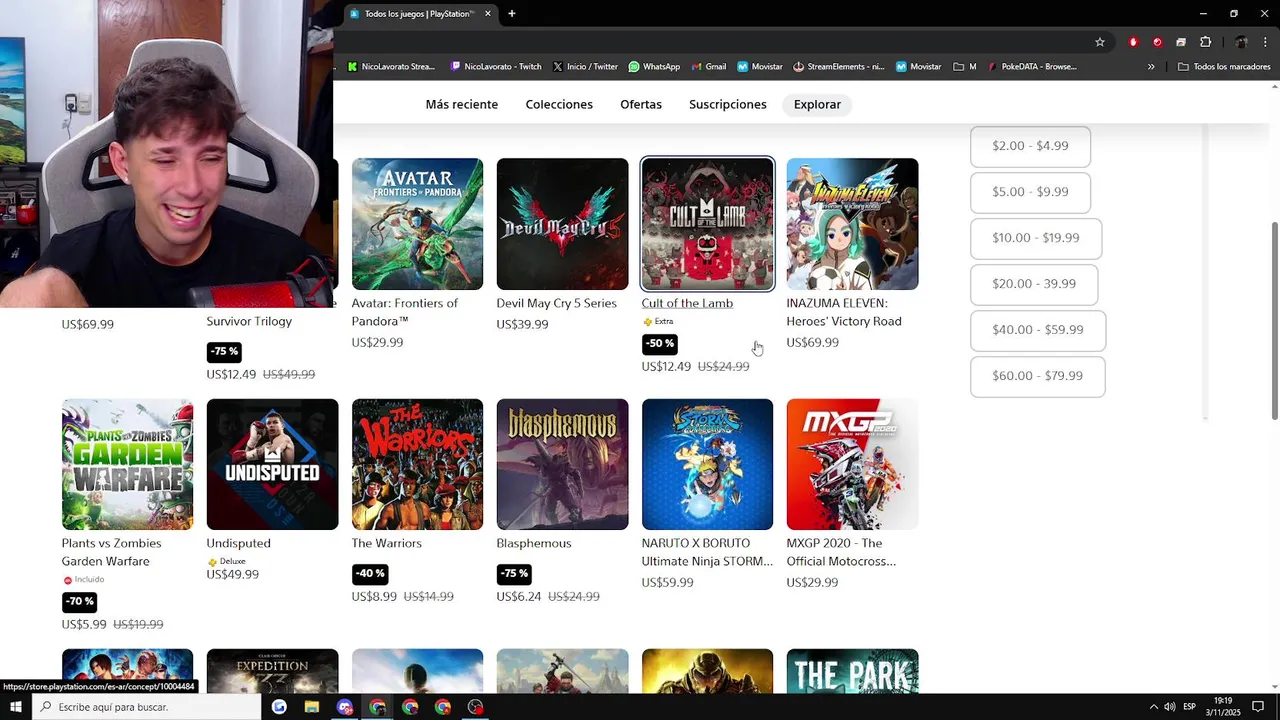
Task: Open the Cult of the Lamb title link
Action: [x=687, y=303]
